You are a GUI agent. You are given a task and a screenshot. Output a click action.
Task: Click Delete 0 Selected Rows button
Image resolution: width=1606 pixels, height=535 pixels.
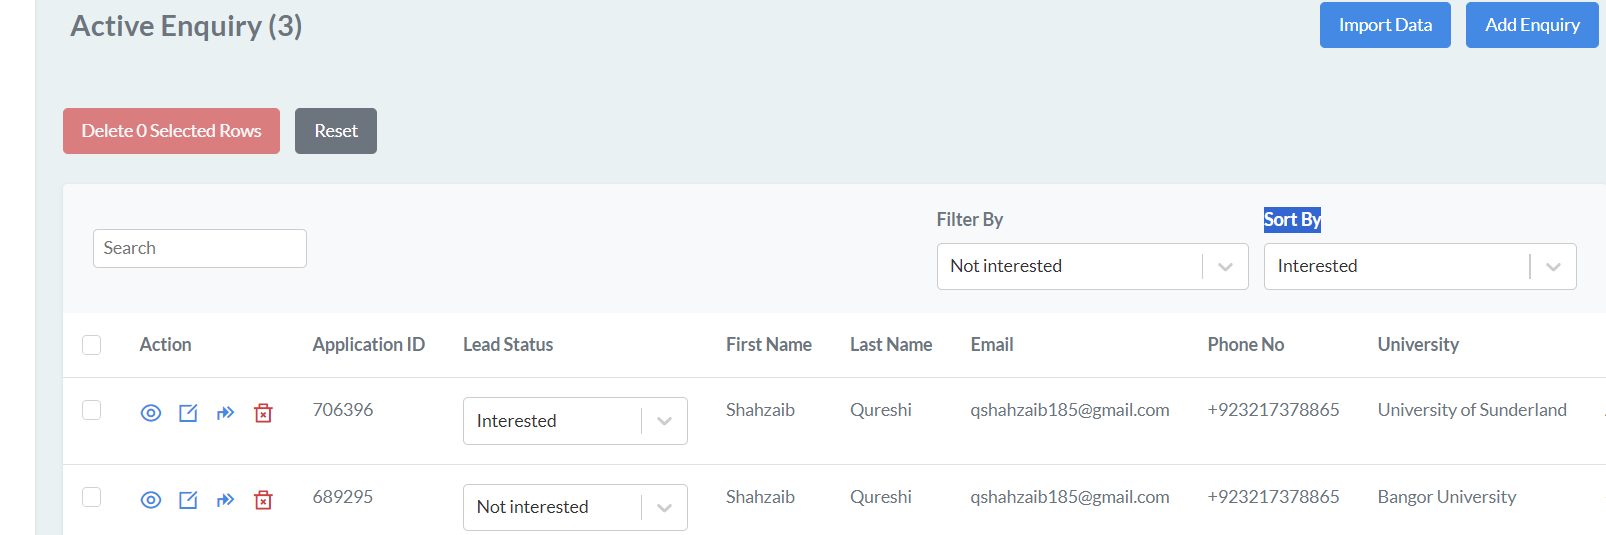(171, 131)
